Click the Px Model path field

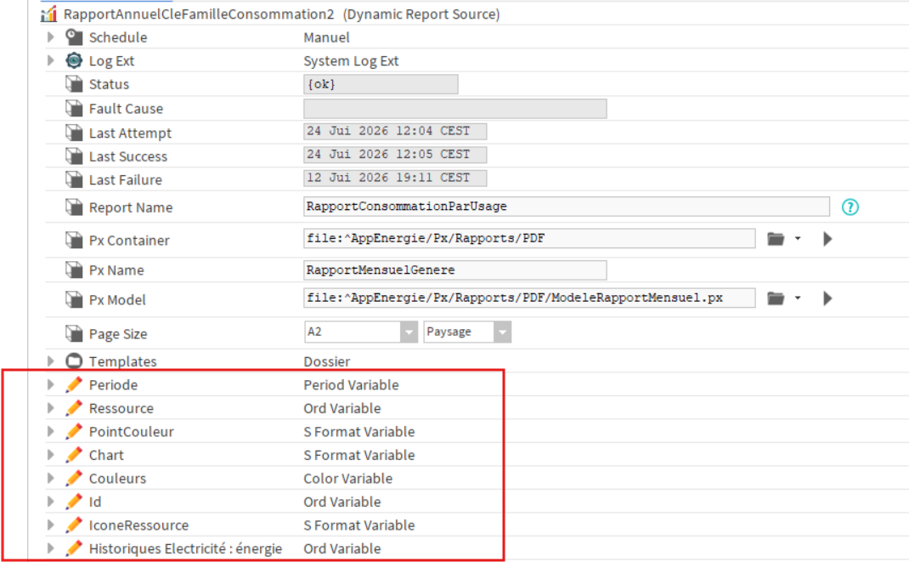pos(529,298)
